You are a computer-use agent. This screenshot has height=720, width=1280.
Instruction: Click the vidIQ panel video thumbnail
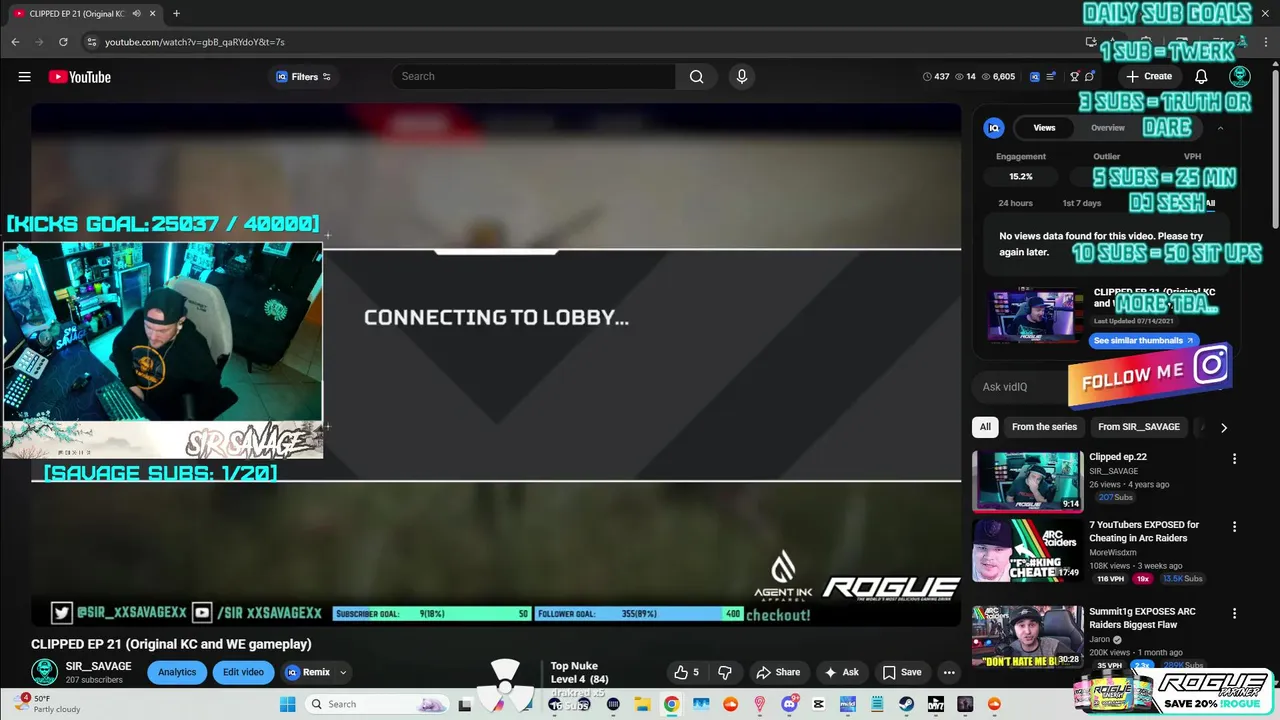1033,315
